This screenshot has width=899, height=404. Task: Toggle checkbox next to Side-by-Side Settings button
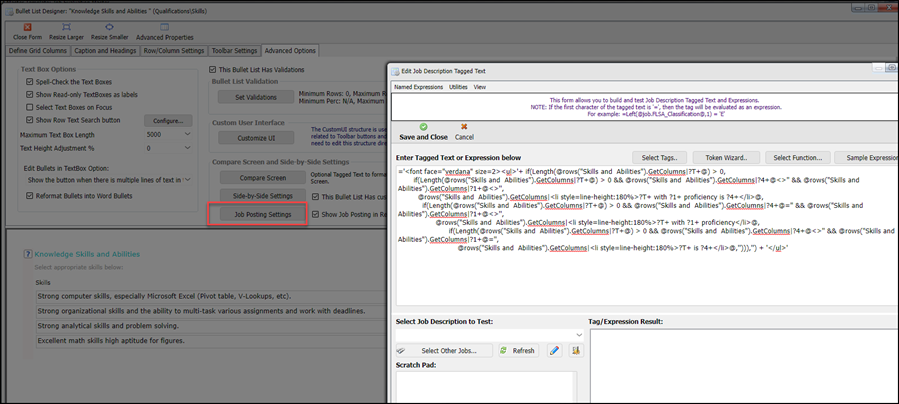[315, 196]
